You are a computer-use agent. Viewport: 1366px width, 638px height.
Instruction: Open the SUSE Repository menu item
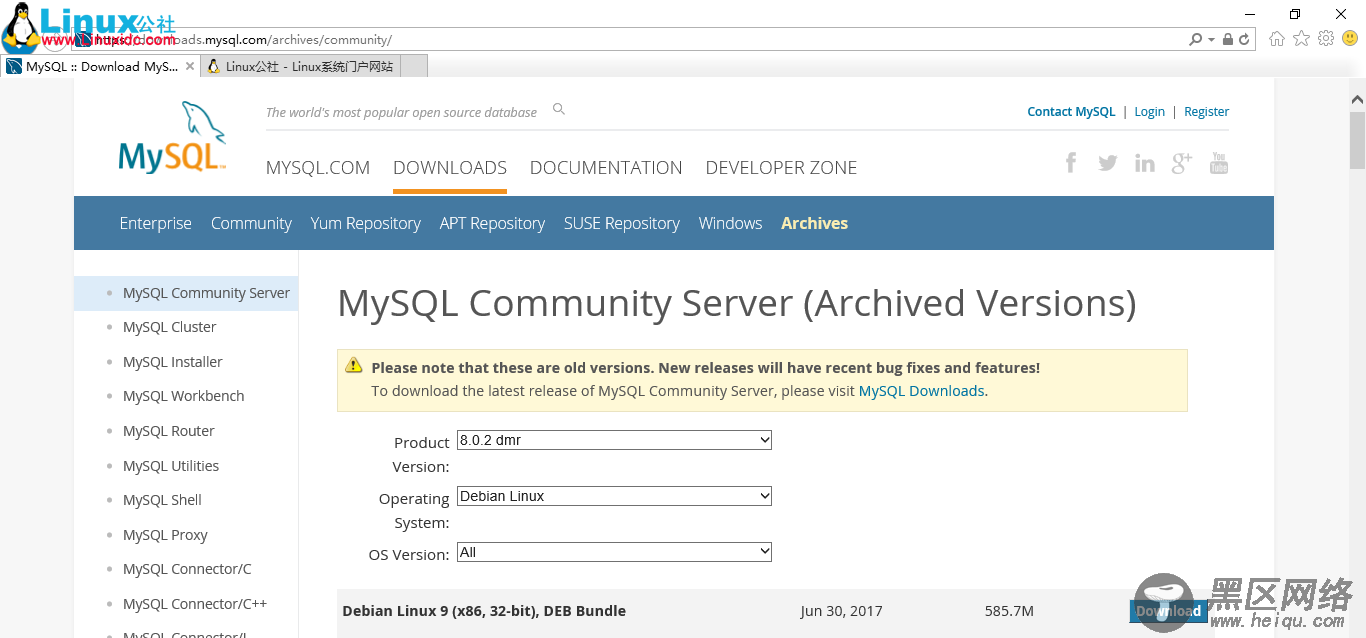(x=621, y=223)
